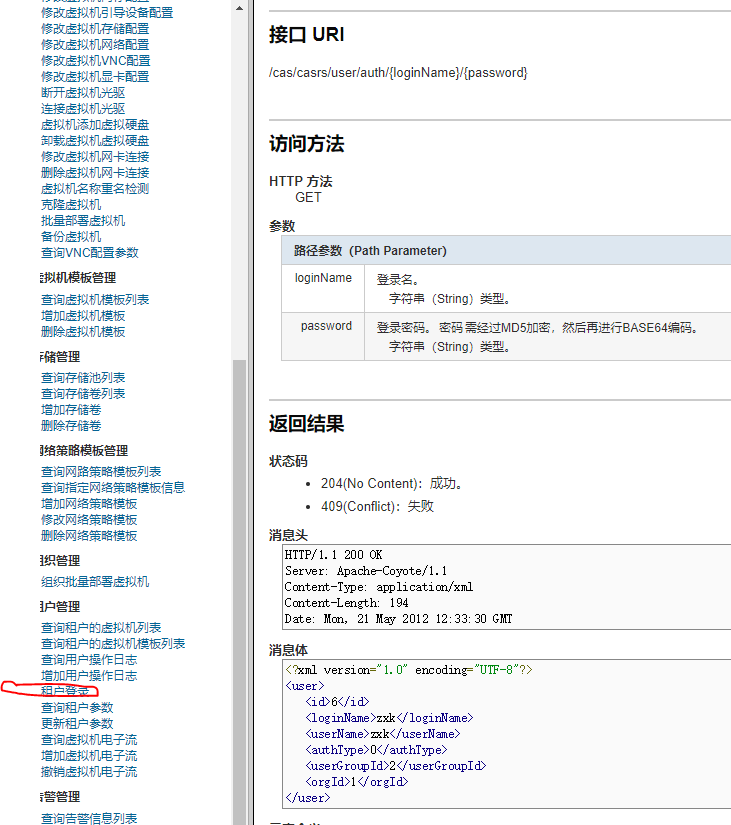The image size is (731, 825).
Task: Open link 修改虚拟机存储配置
Action: point(95,28)
